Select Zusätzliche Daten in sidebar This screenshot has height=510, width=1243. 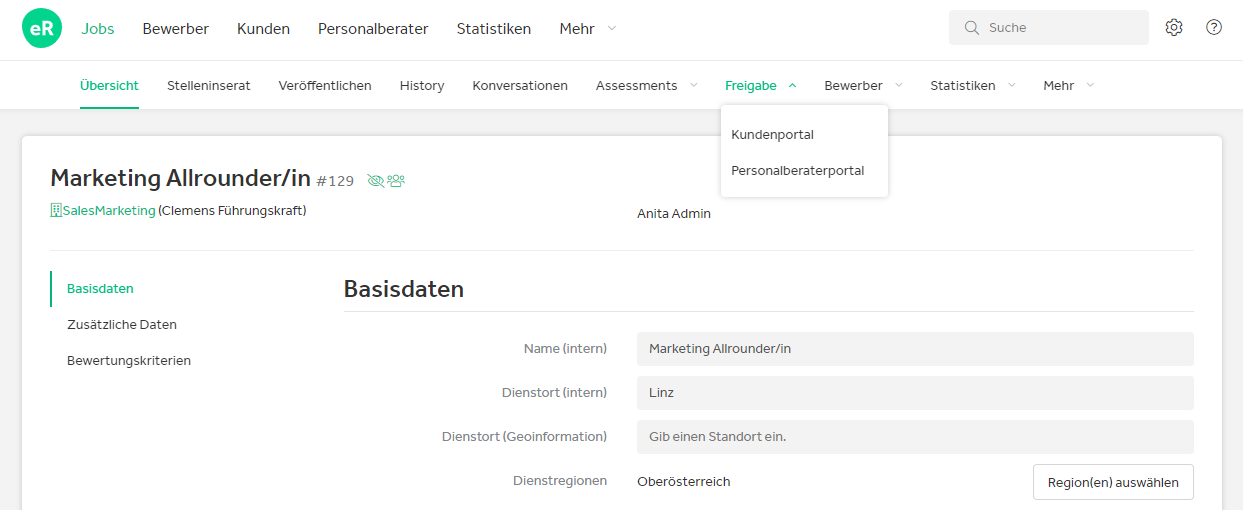pyautogui.click(x=122, y=325)
